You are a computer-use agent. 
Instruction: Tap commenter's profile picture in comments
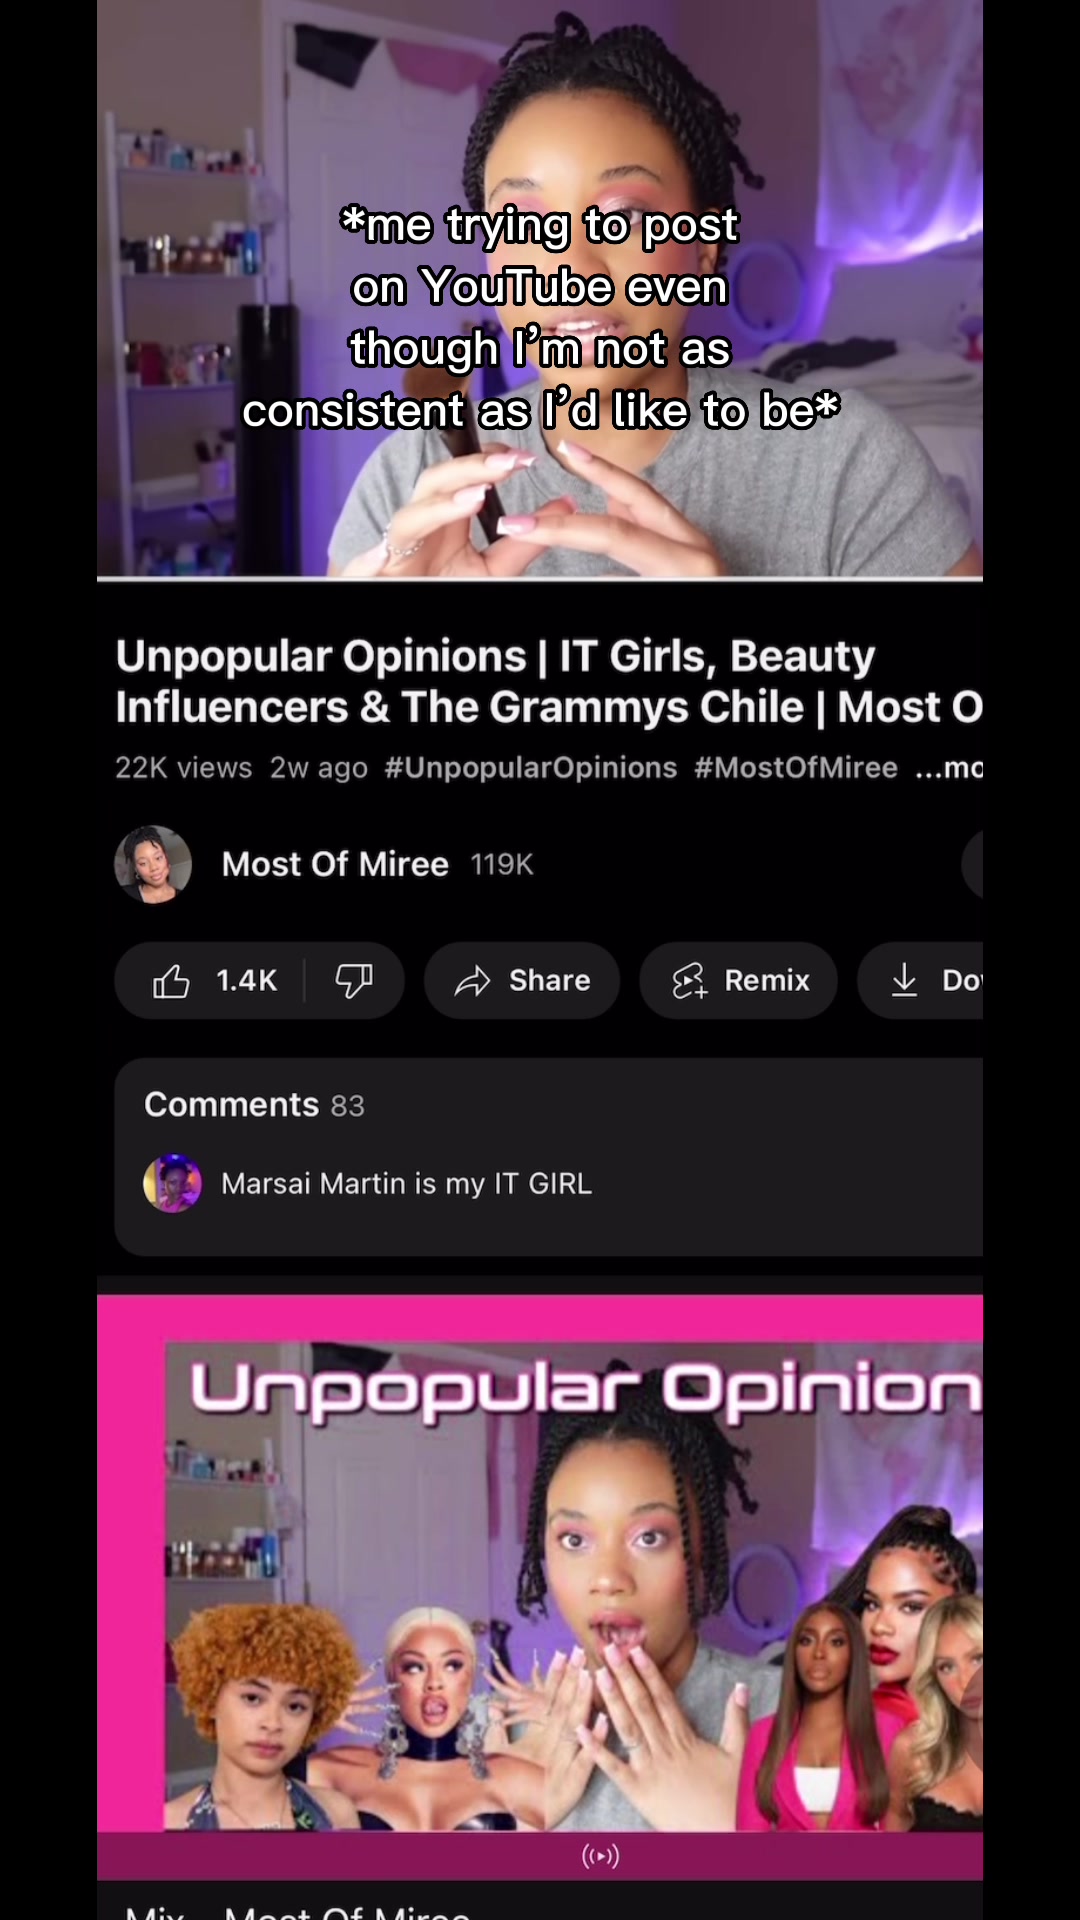coord(173,1184)
